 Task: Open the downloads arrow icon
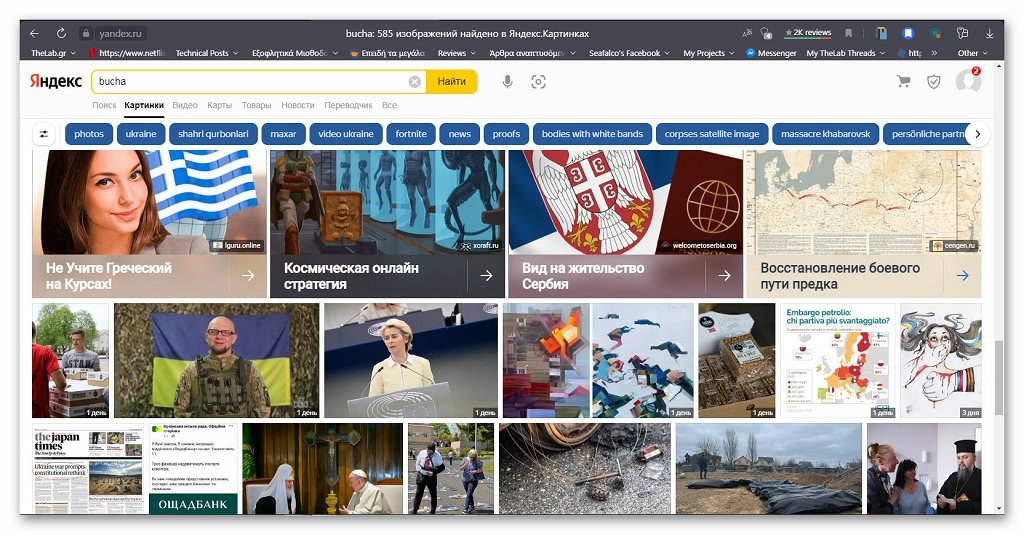pos(989,33)
